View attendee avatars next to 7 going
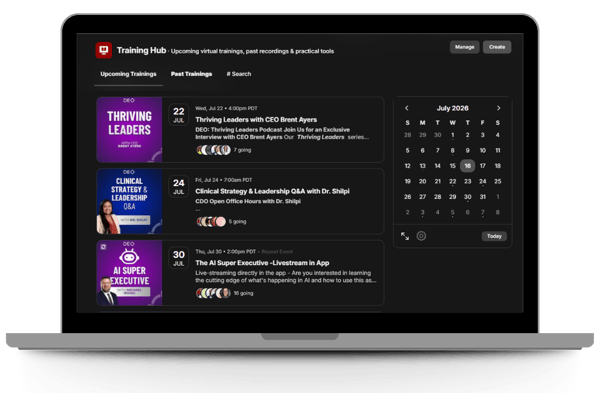Image resolution: width=600 pixels, height=393 pixels. click(214, 150)
